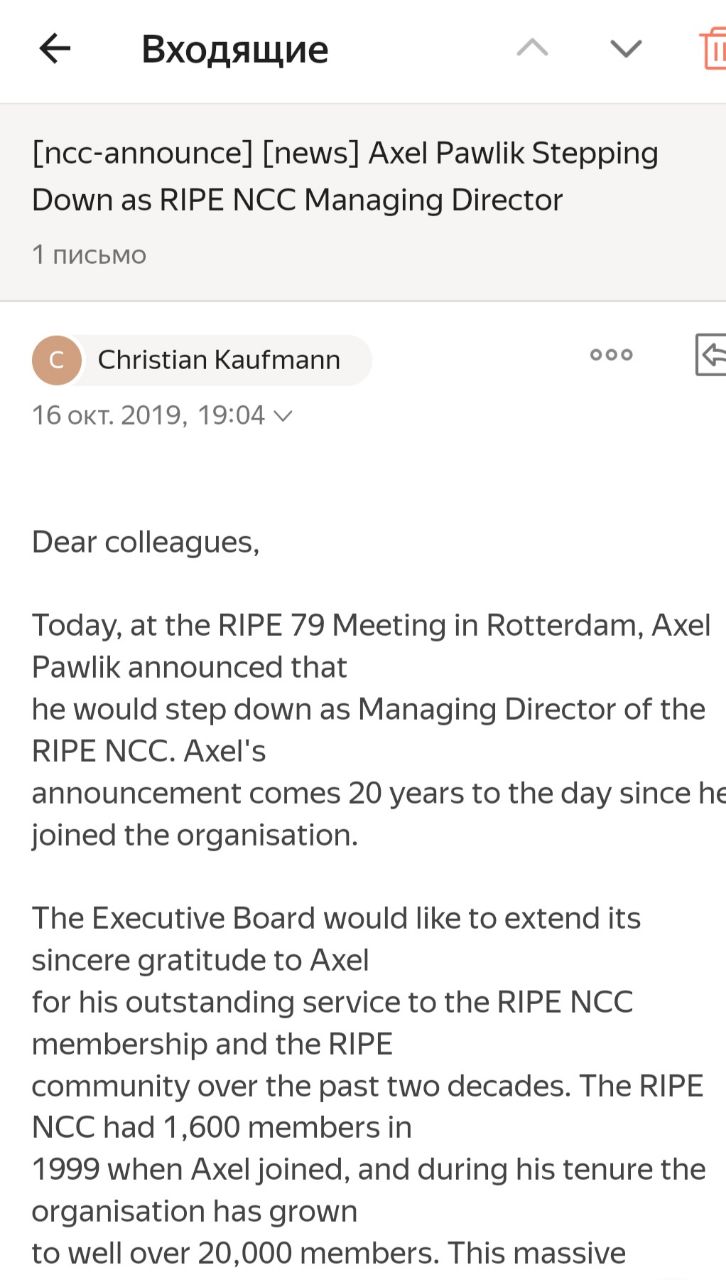The height and width of the screenshot is (1280, 726).
Task: Tap the "Dear colleagues," greeting line
Action: click(146, 541)
